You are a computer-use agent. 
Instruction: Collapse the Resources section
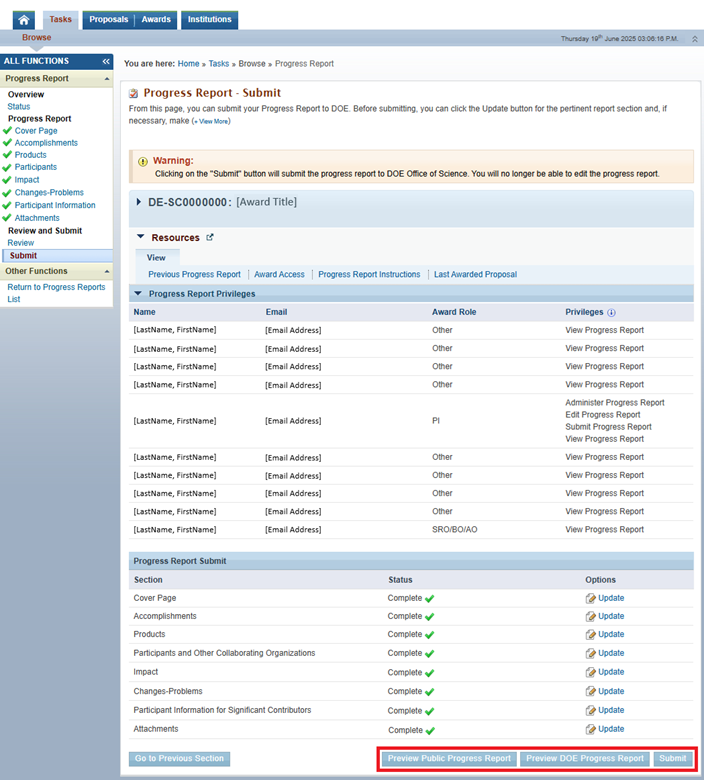141,238
